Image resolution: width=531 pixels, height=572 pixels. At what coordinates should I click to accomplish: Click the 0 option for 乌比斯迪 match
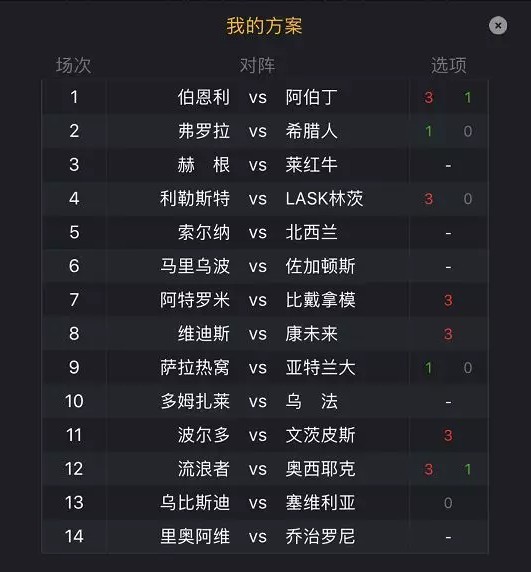(x=448, y=503)
